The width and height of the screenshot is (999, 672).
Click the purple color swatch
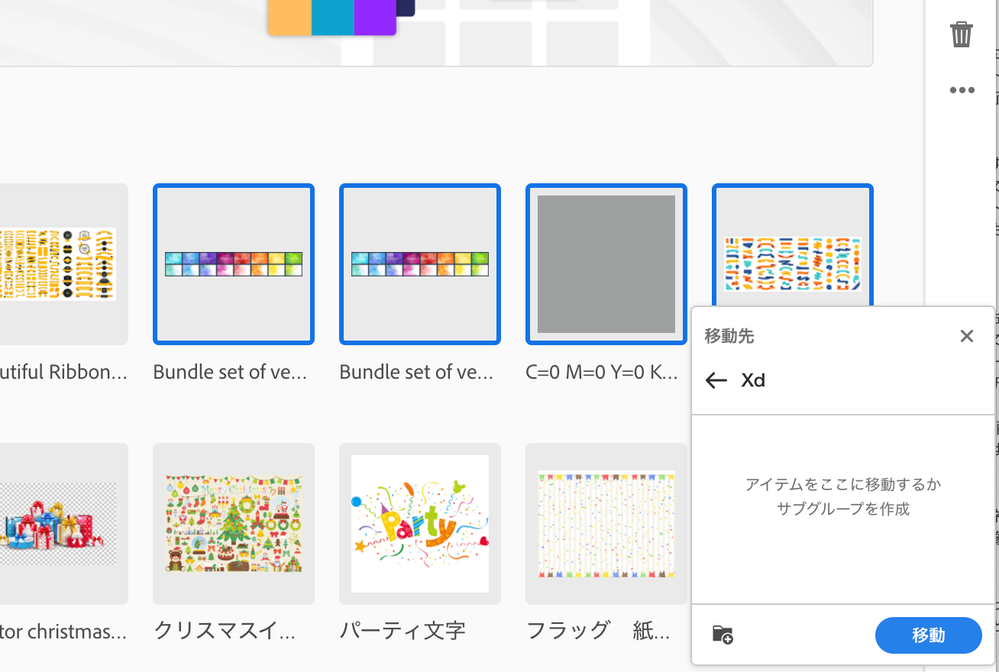tap(375, 18)
